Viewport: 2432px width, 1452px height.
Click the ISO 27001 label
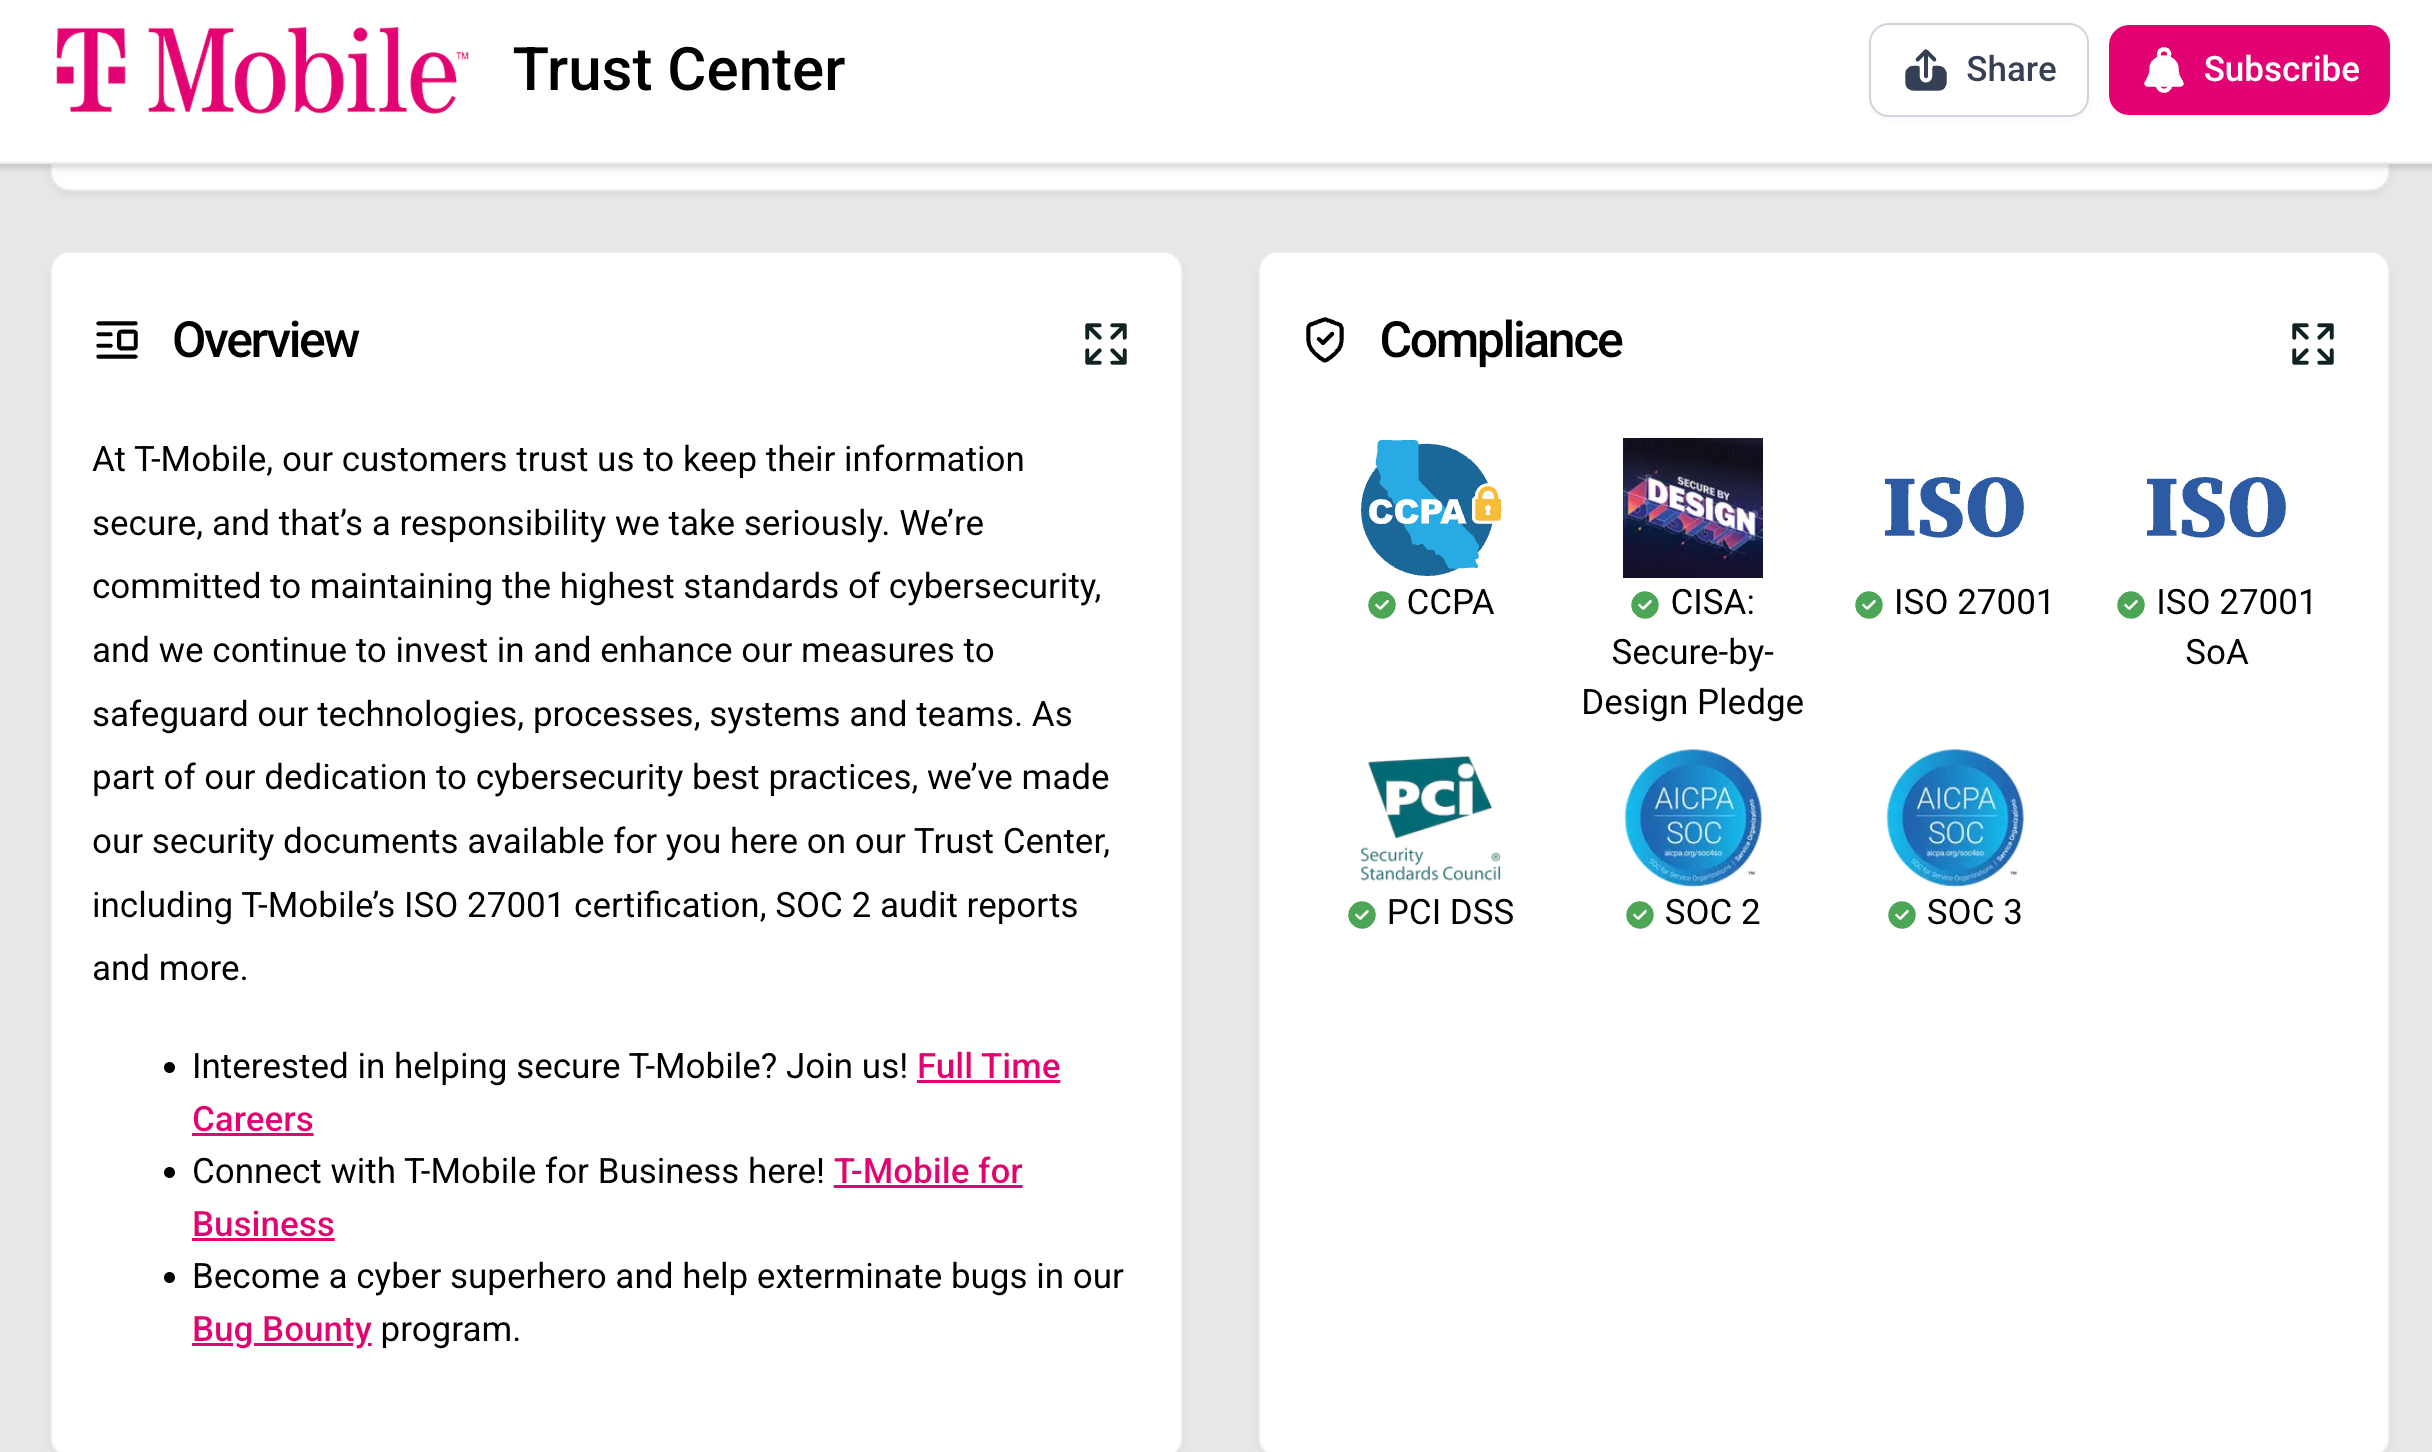[x=1973, y=602]
